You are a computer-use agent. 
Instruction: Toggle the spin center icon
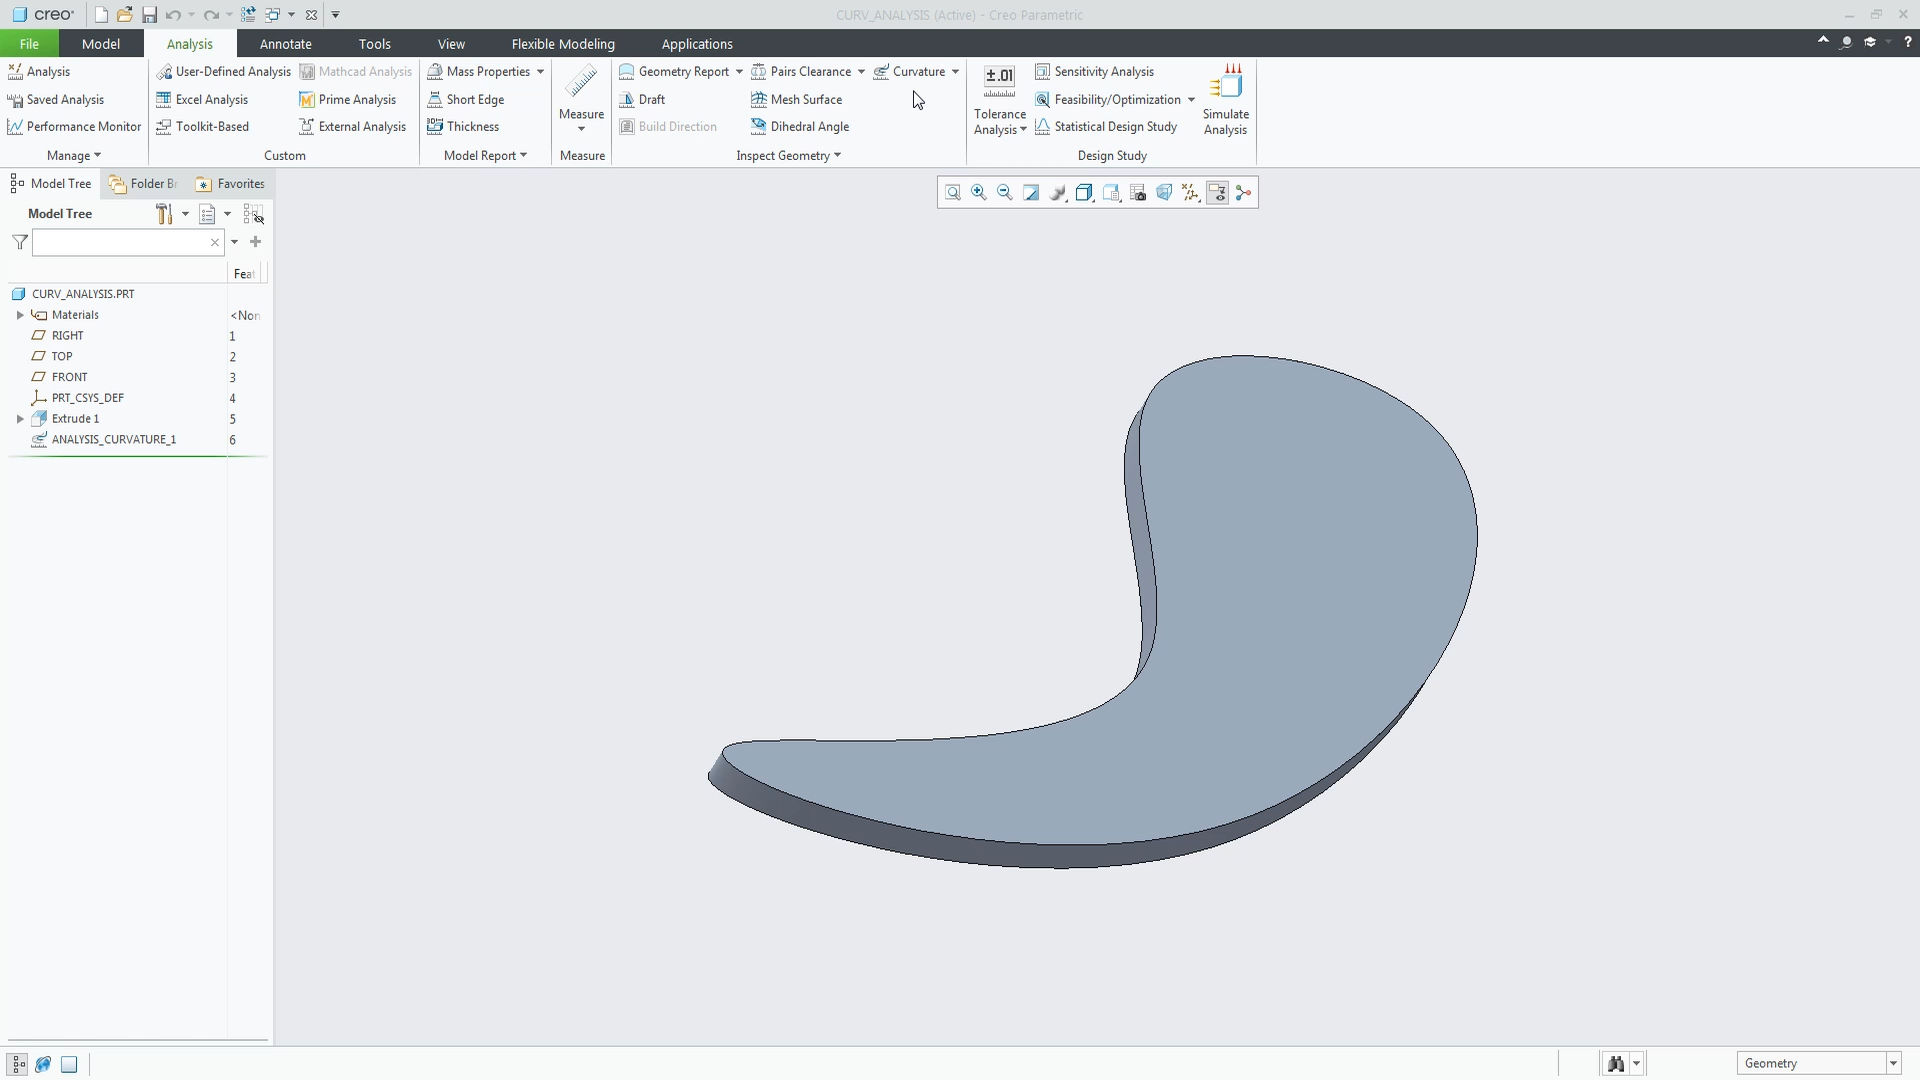point(1243,193)
